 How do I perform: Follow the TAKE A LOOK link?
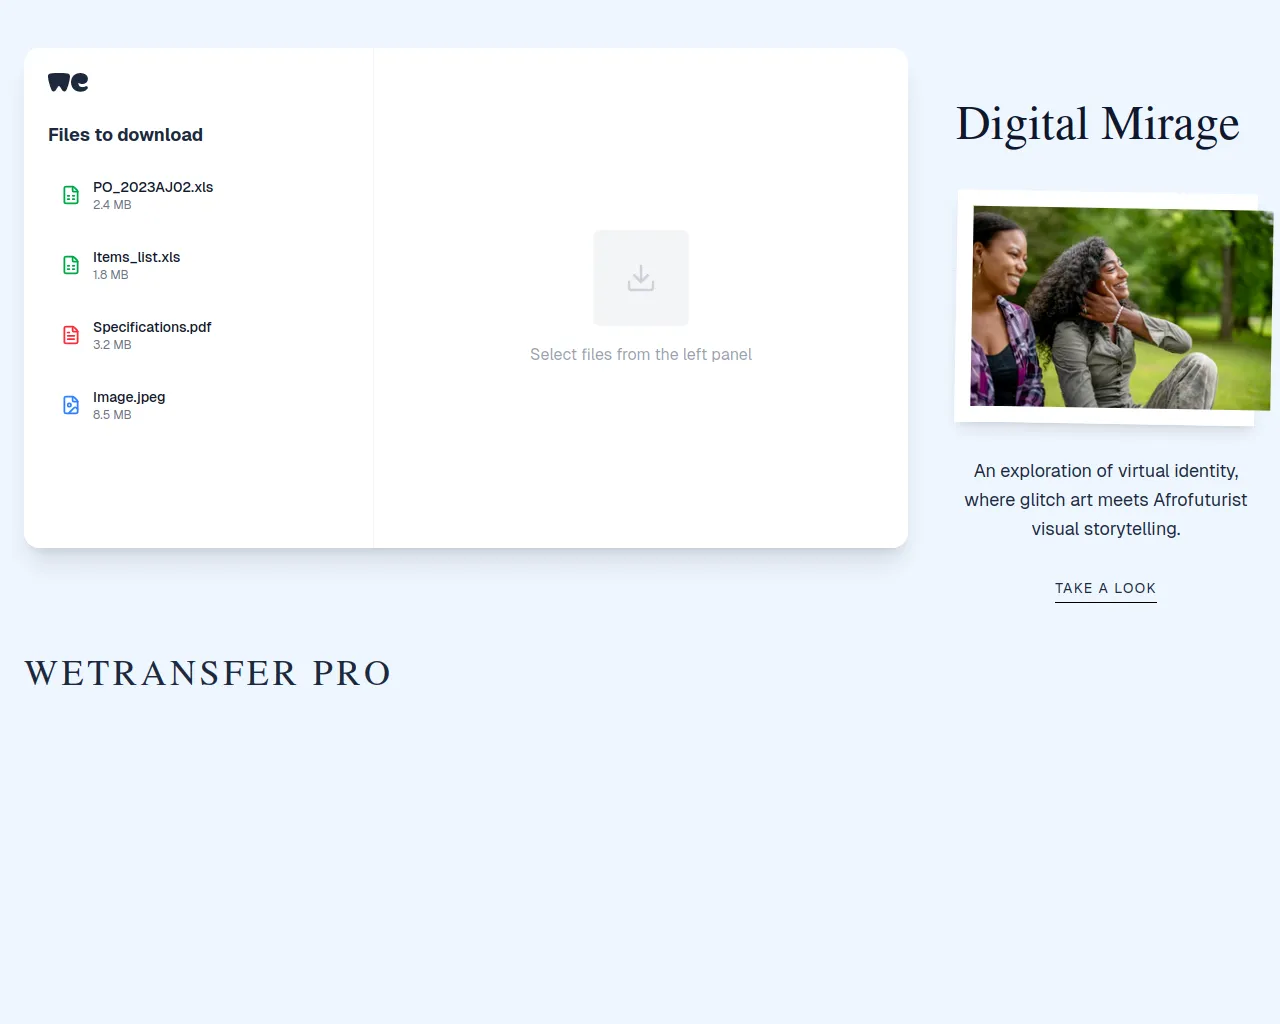[1105, 589]
